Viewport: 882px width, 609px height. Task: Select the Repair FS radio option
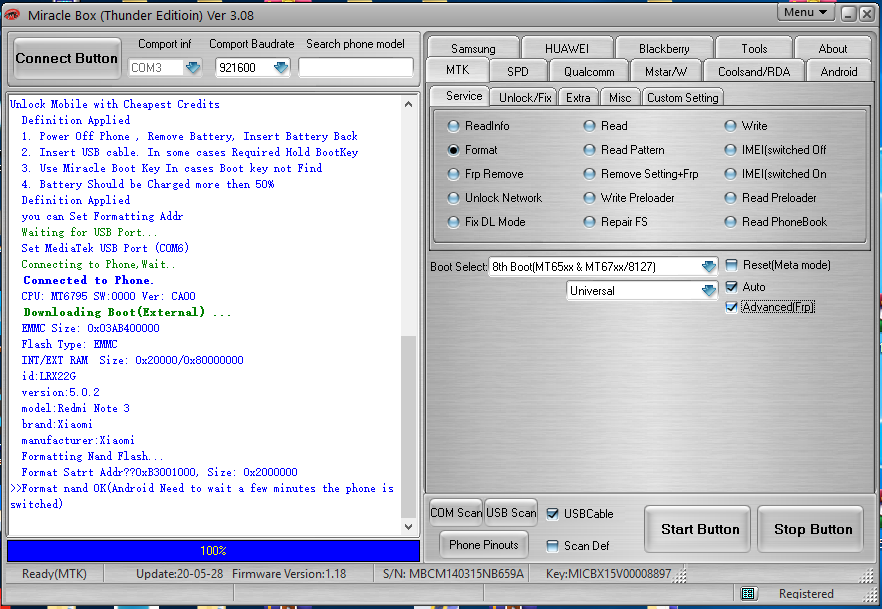click(590, 222)
